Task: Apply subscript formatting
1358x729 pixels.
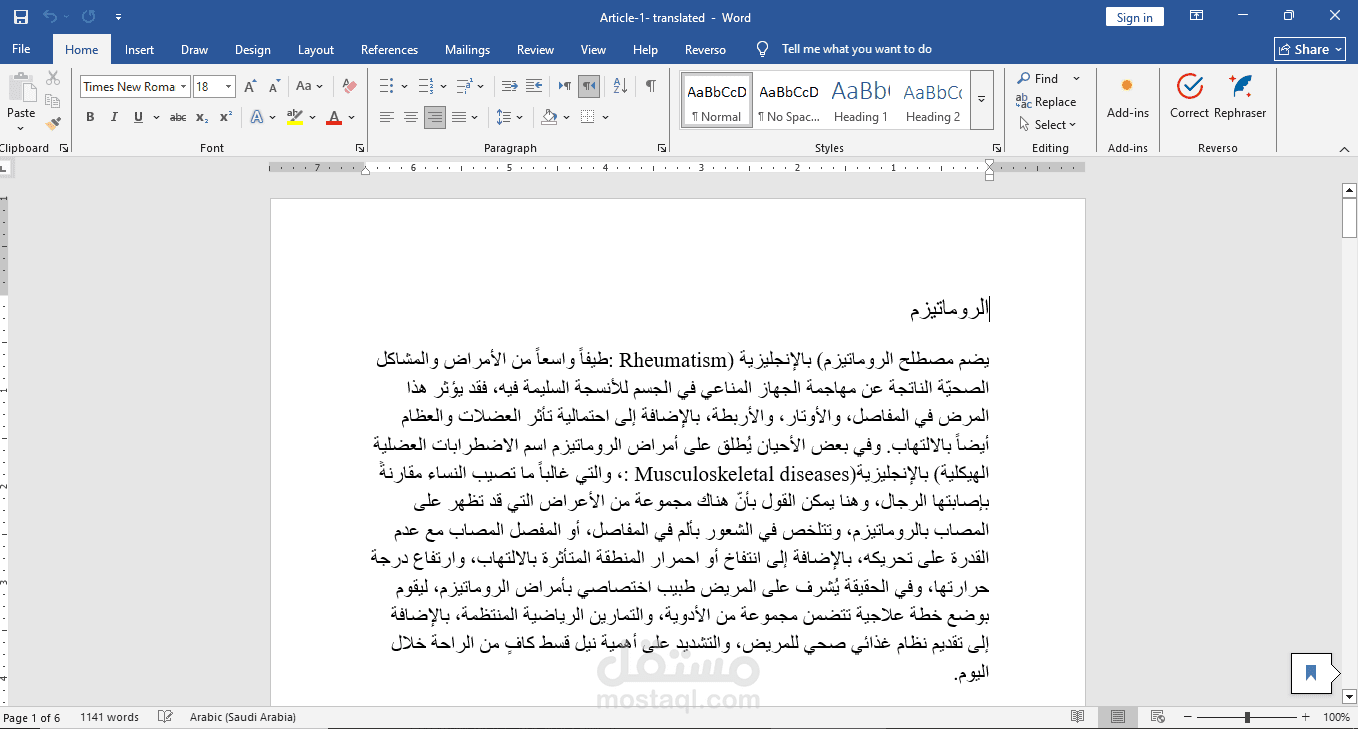Action: point(203,117)
